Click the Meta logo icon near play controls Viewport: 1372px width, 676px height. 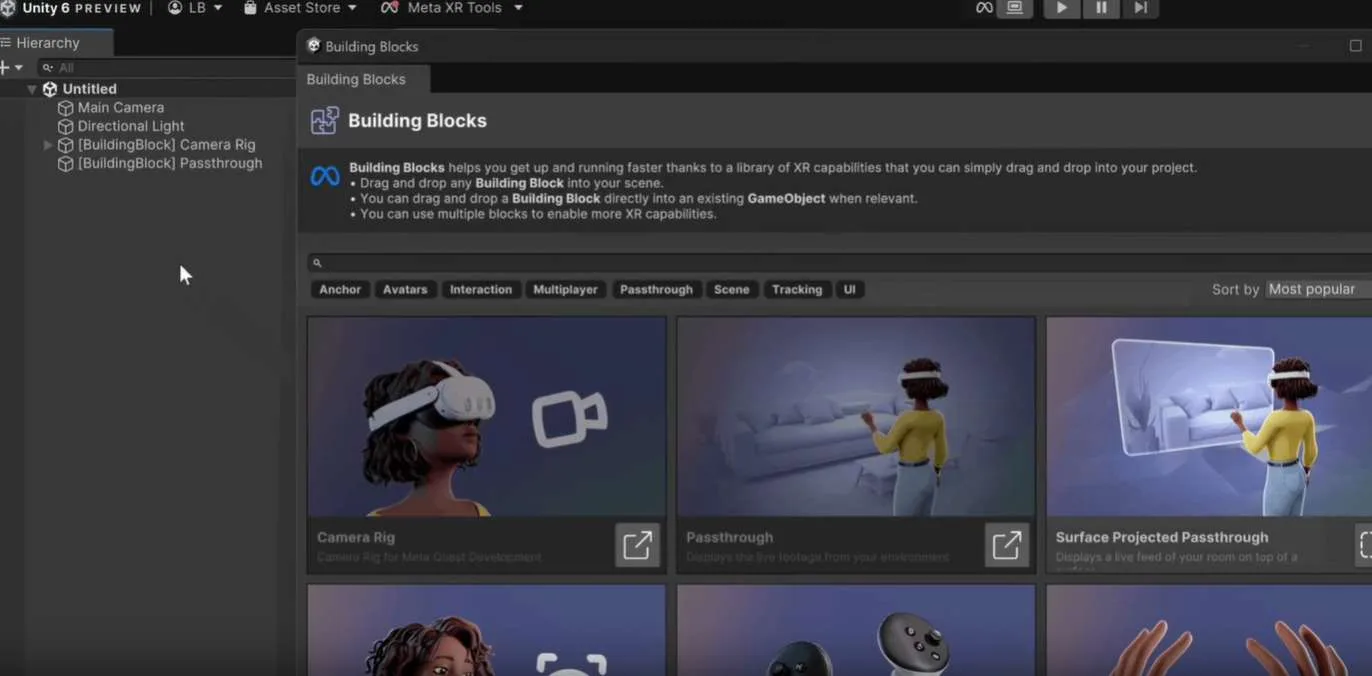point(985,8)
